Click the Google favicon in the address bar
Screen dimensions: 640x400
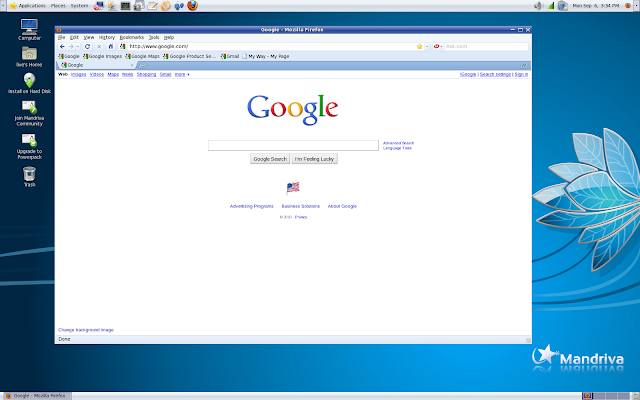(122, 47)
